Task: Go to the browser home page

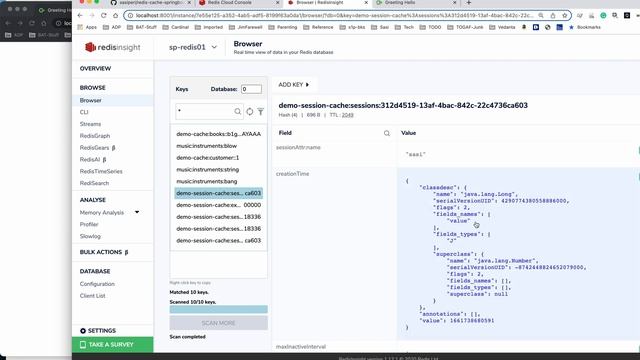Action: pos(116,16)
